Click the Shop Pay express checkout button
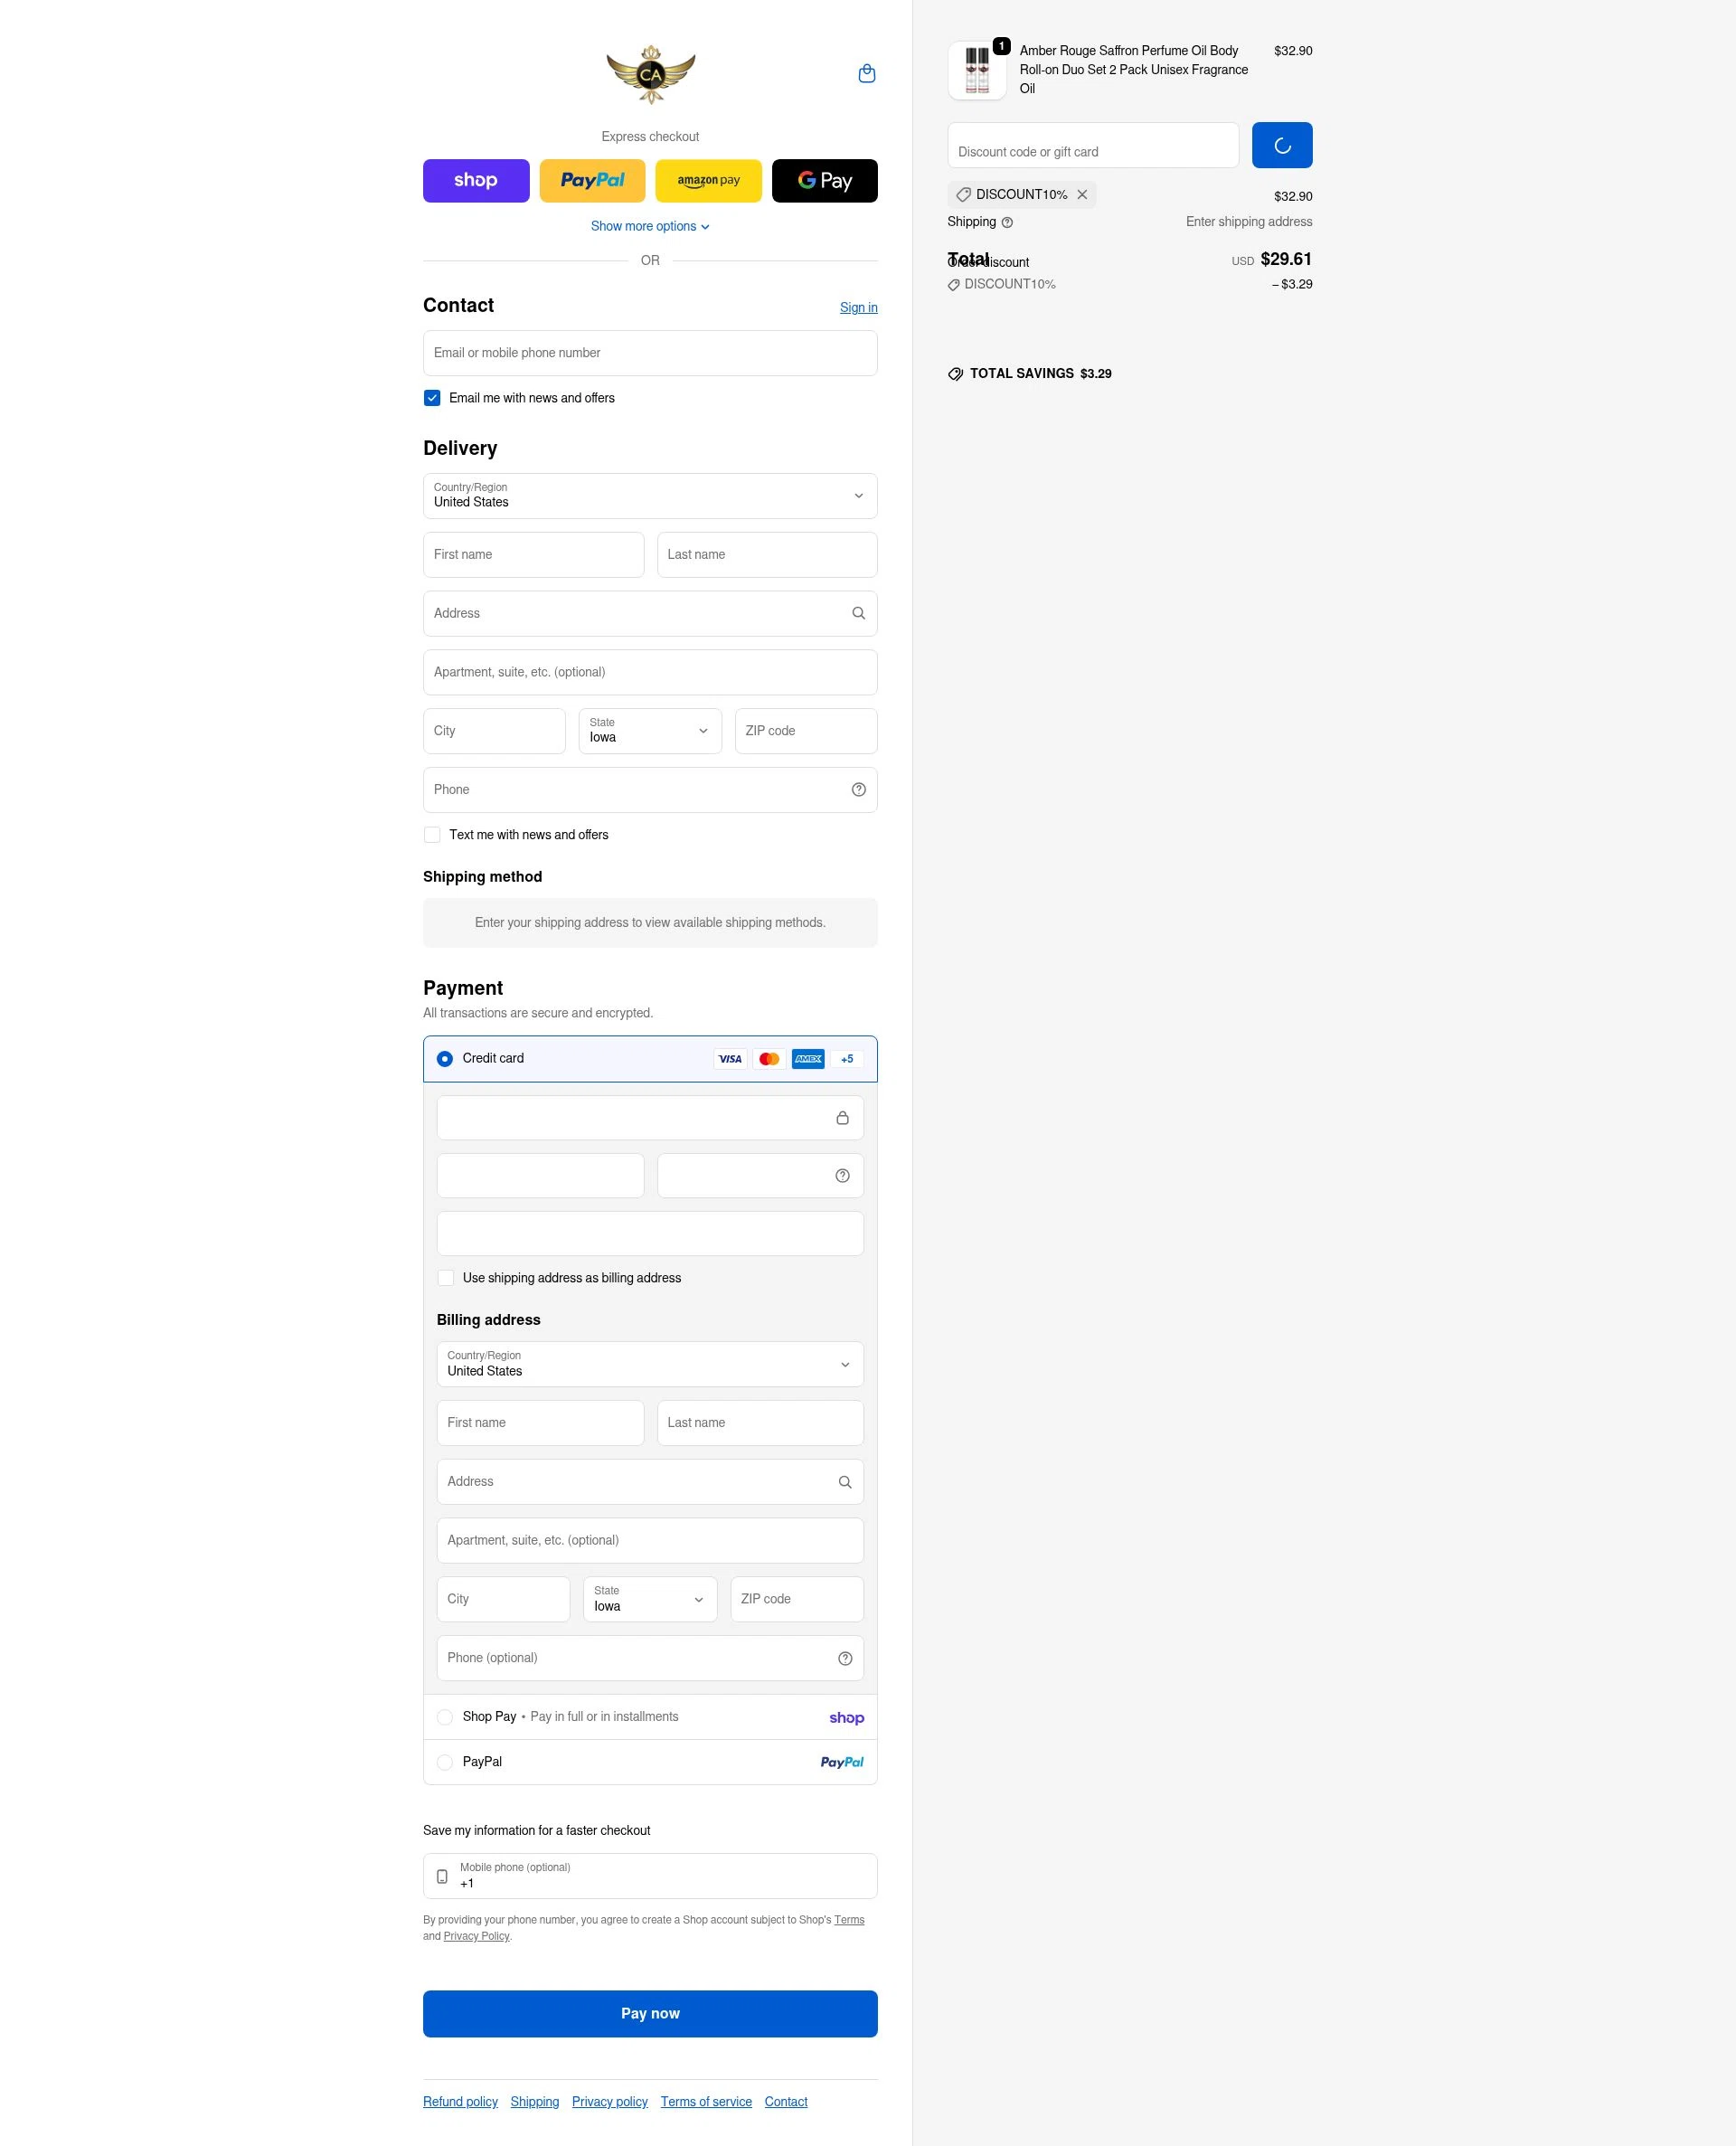Image resolution: width=1736 pixels, height=2146 pixels. coord(476,180)
